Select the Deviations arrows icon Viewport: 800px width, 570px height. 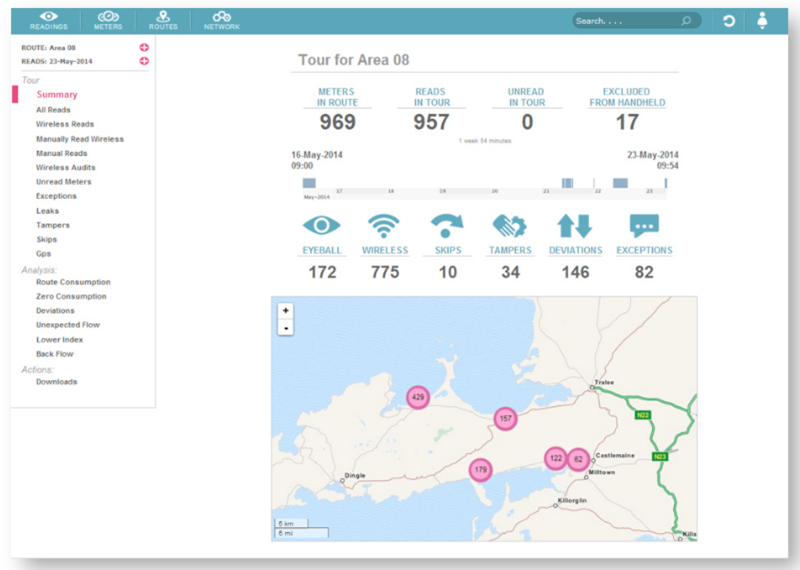pos(575,226)
